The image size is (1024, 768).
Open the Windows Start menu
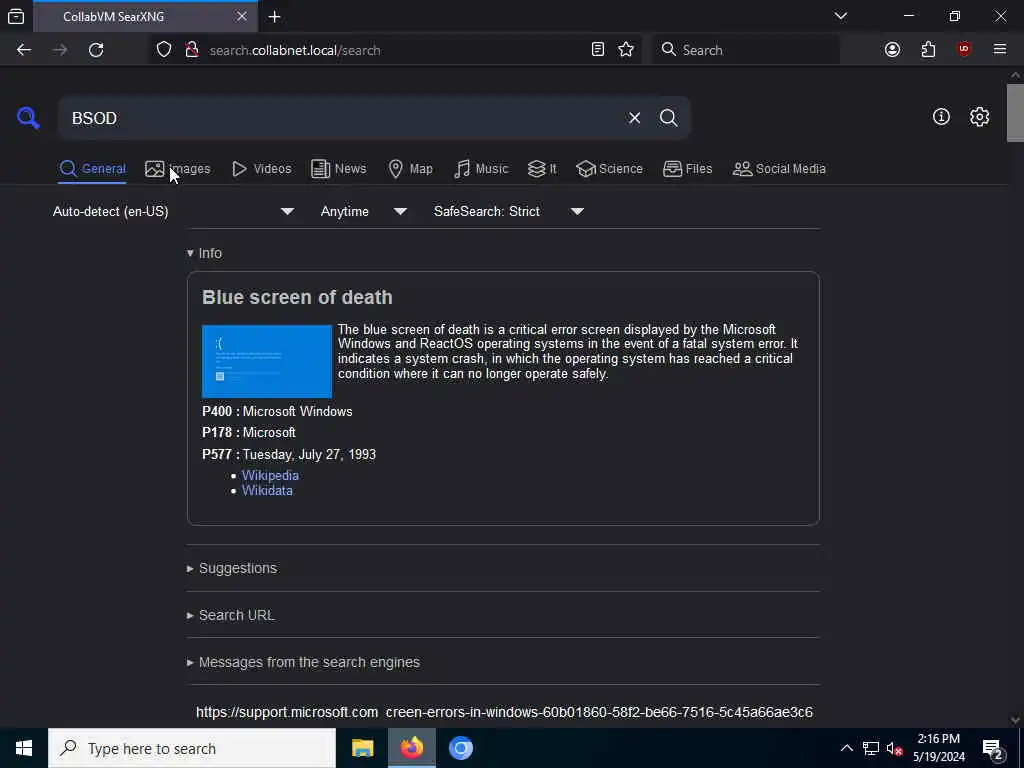24,748
